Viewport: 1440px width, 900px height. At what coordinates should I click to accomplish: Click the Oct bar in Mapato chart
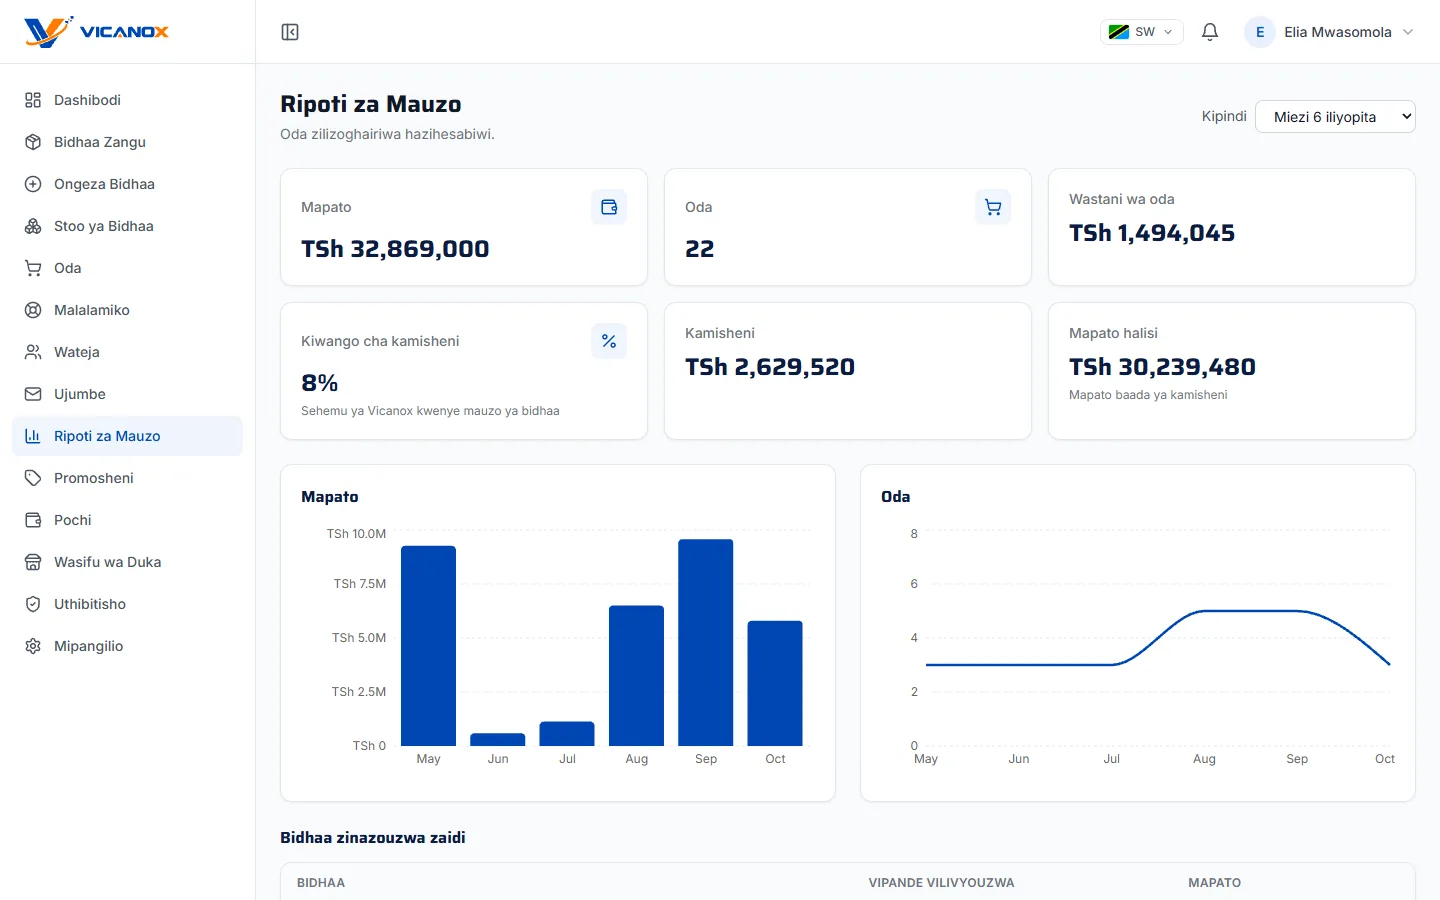pos(775,684)
